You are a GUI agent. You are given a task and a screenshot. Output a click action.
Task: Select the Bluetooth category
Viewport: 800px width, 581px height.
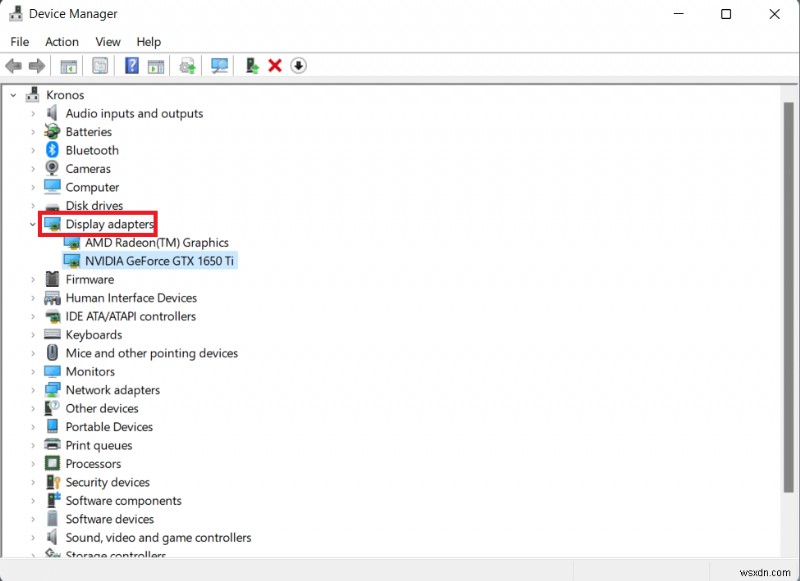pyautogui.click(x=90, y=150)
